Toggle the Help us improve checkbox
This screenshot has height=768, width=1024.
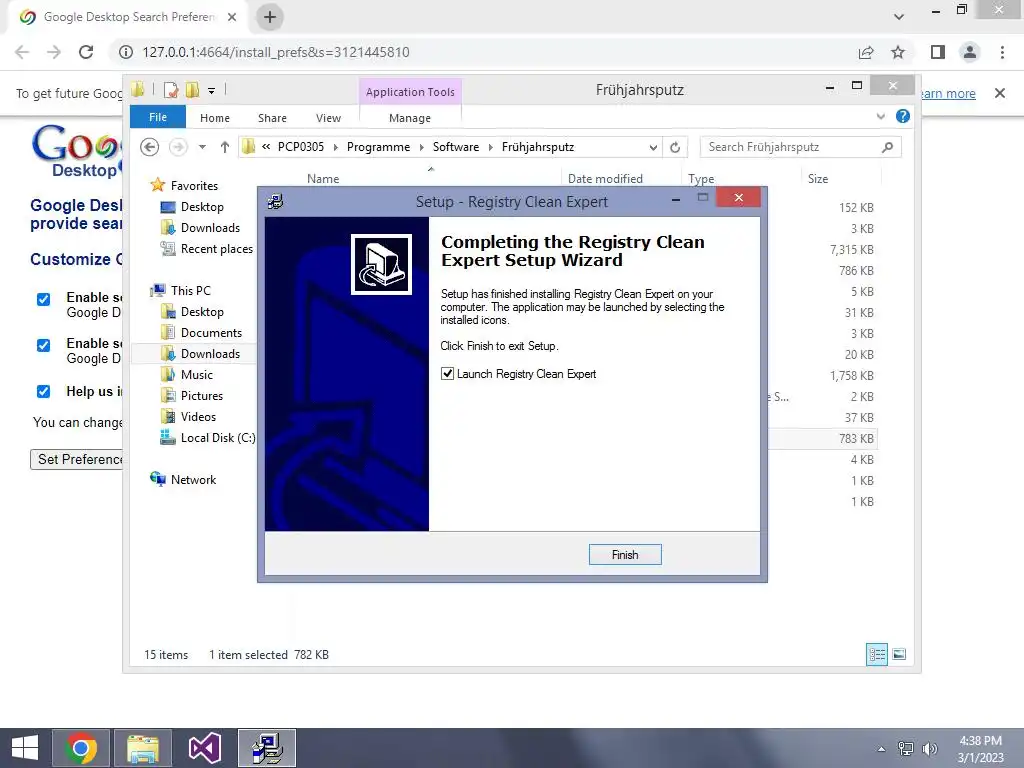[x=43, y=391]
